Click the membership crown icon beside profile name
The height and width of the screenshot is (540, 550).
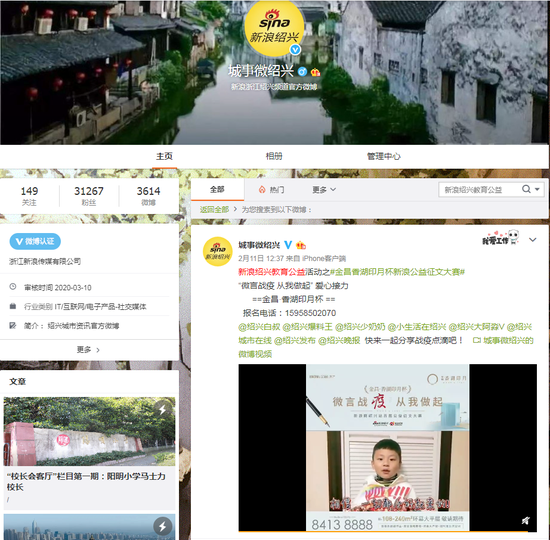pos(316,72)
